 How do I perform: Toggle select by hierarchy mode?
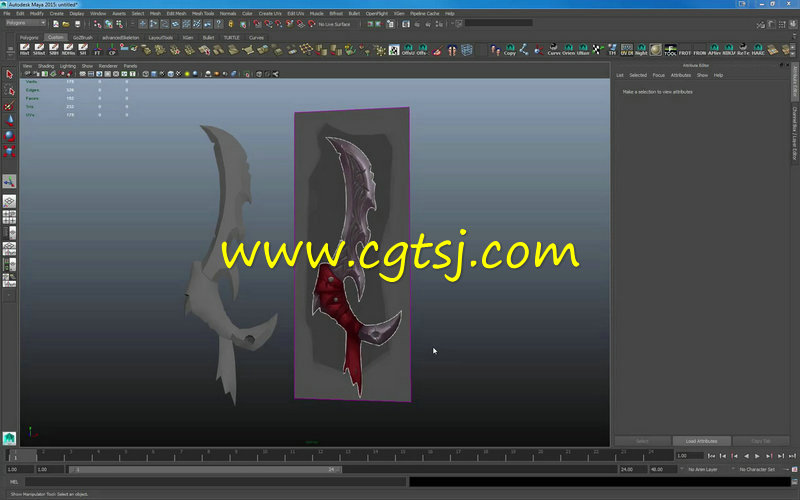pyautogui.click(x=97, y=24)
